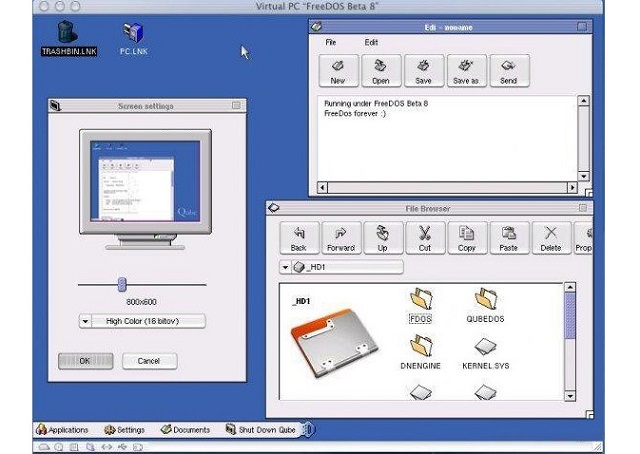
Task: Go Back in File Browser
Action: [x=299, y=238]
